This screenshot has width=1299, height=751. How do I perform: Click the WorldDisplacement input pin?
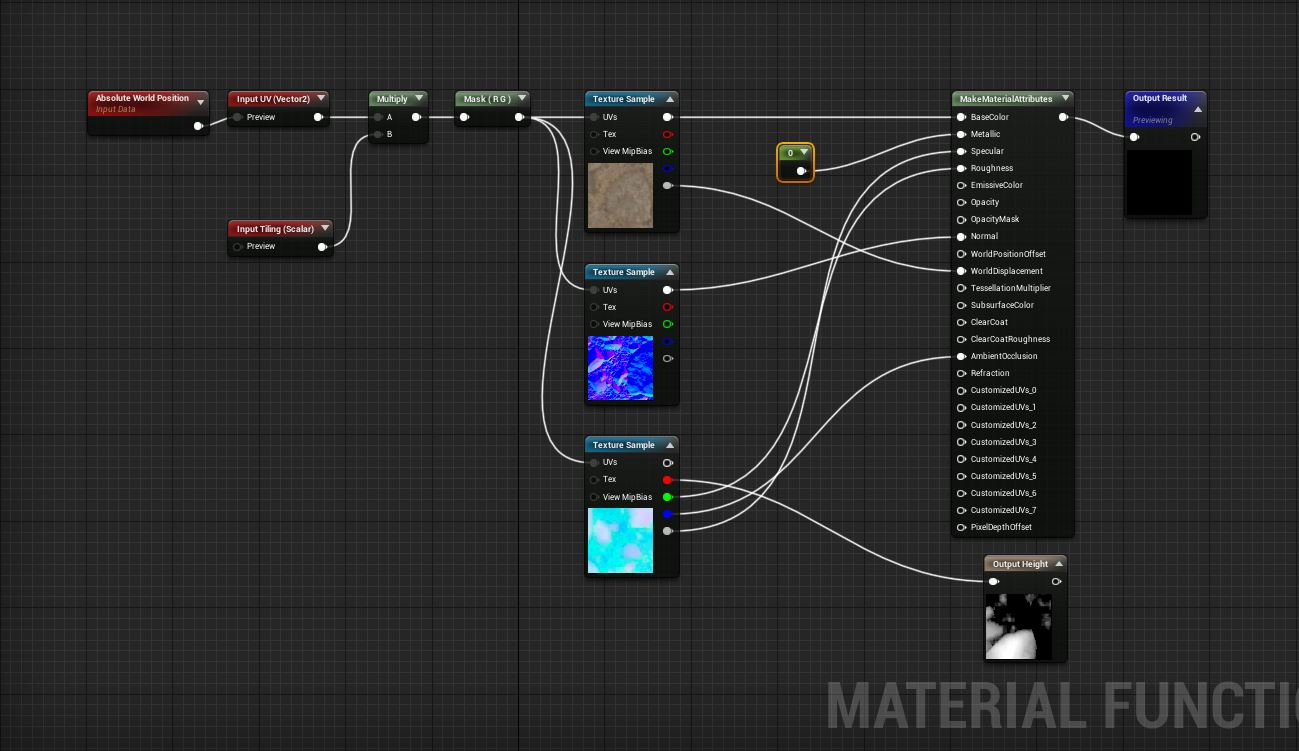click(961, 271)
